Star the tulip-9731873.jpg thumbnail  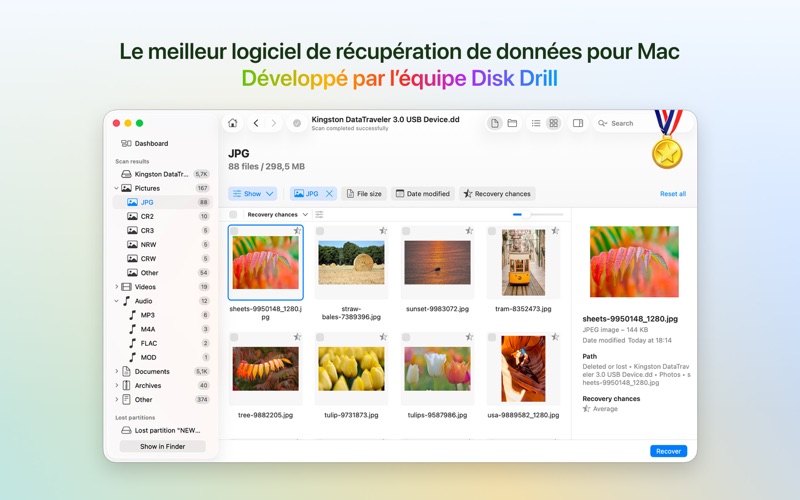click(x=383, y=337)
